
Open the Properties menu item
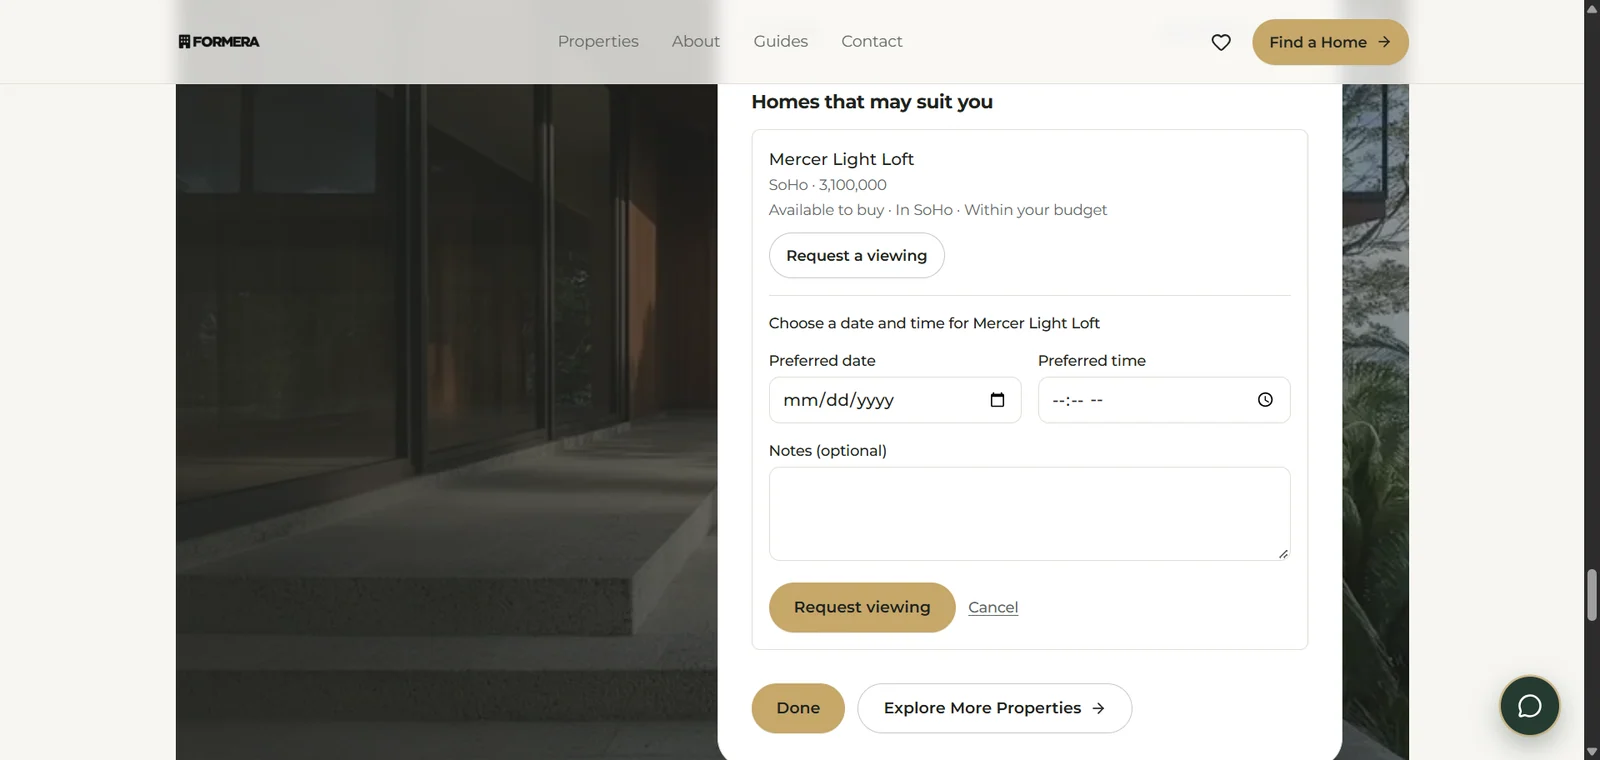pos(598,41)
